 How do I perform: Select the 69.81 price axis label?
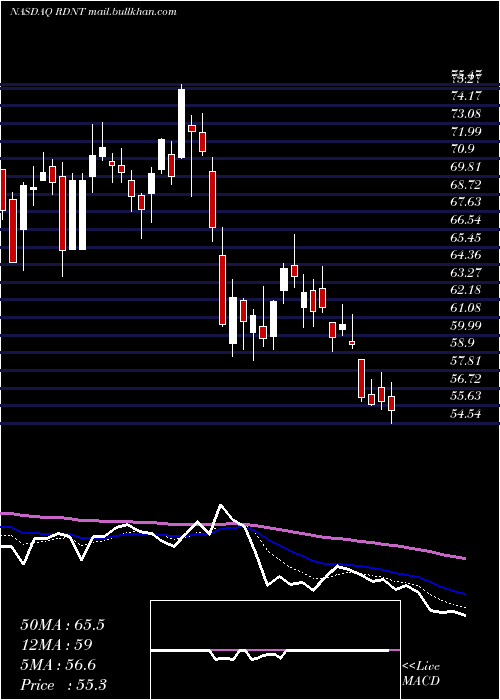click(x=466, y=167)
